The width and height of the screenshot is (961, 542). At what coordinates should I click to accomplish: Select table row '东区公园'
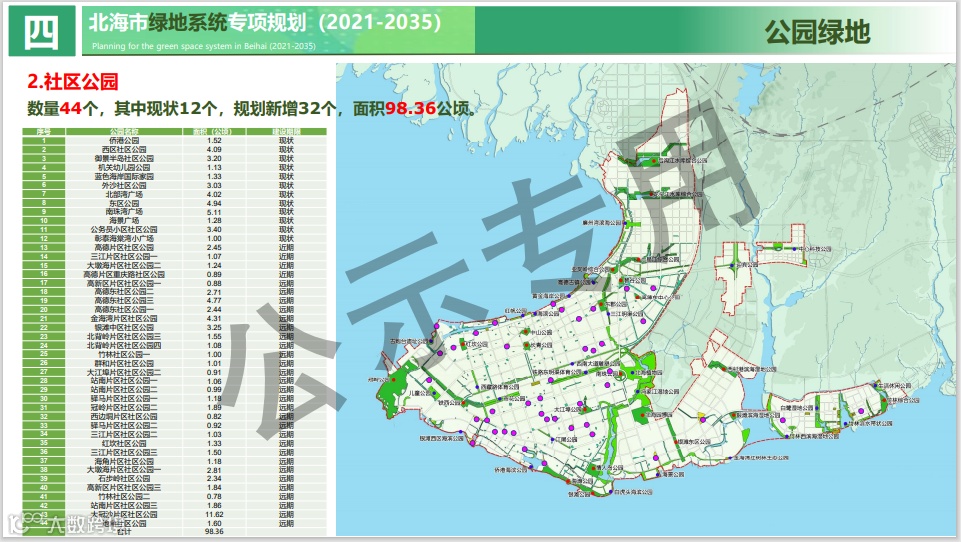pos(175,203)
